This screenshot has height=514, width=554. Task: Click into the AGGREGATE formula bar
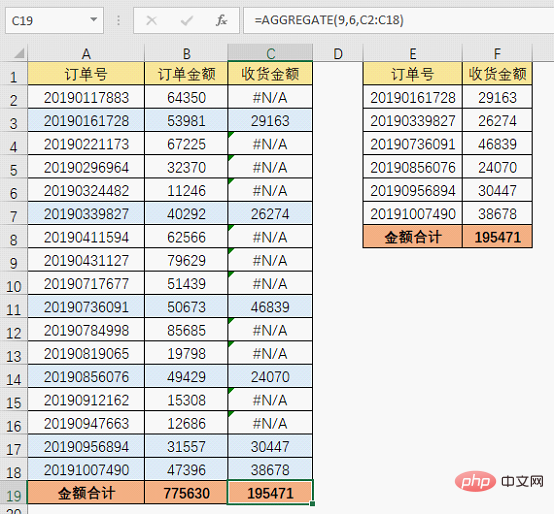pyautogui.click(x=399, y=20)
